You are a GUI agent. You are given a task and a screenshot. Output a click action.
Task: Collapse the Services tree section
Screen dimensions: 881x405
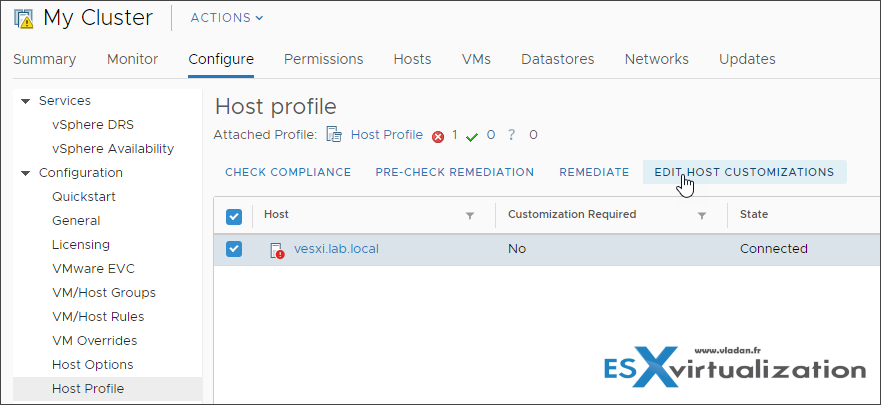click(x=25, y=101)
